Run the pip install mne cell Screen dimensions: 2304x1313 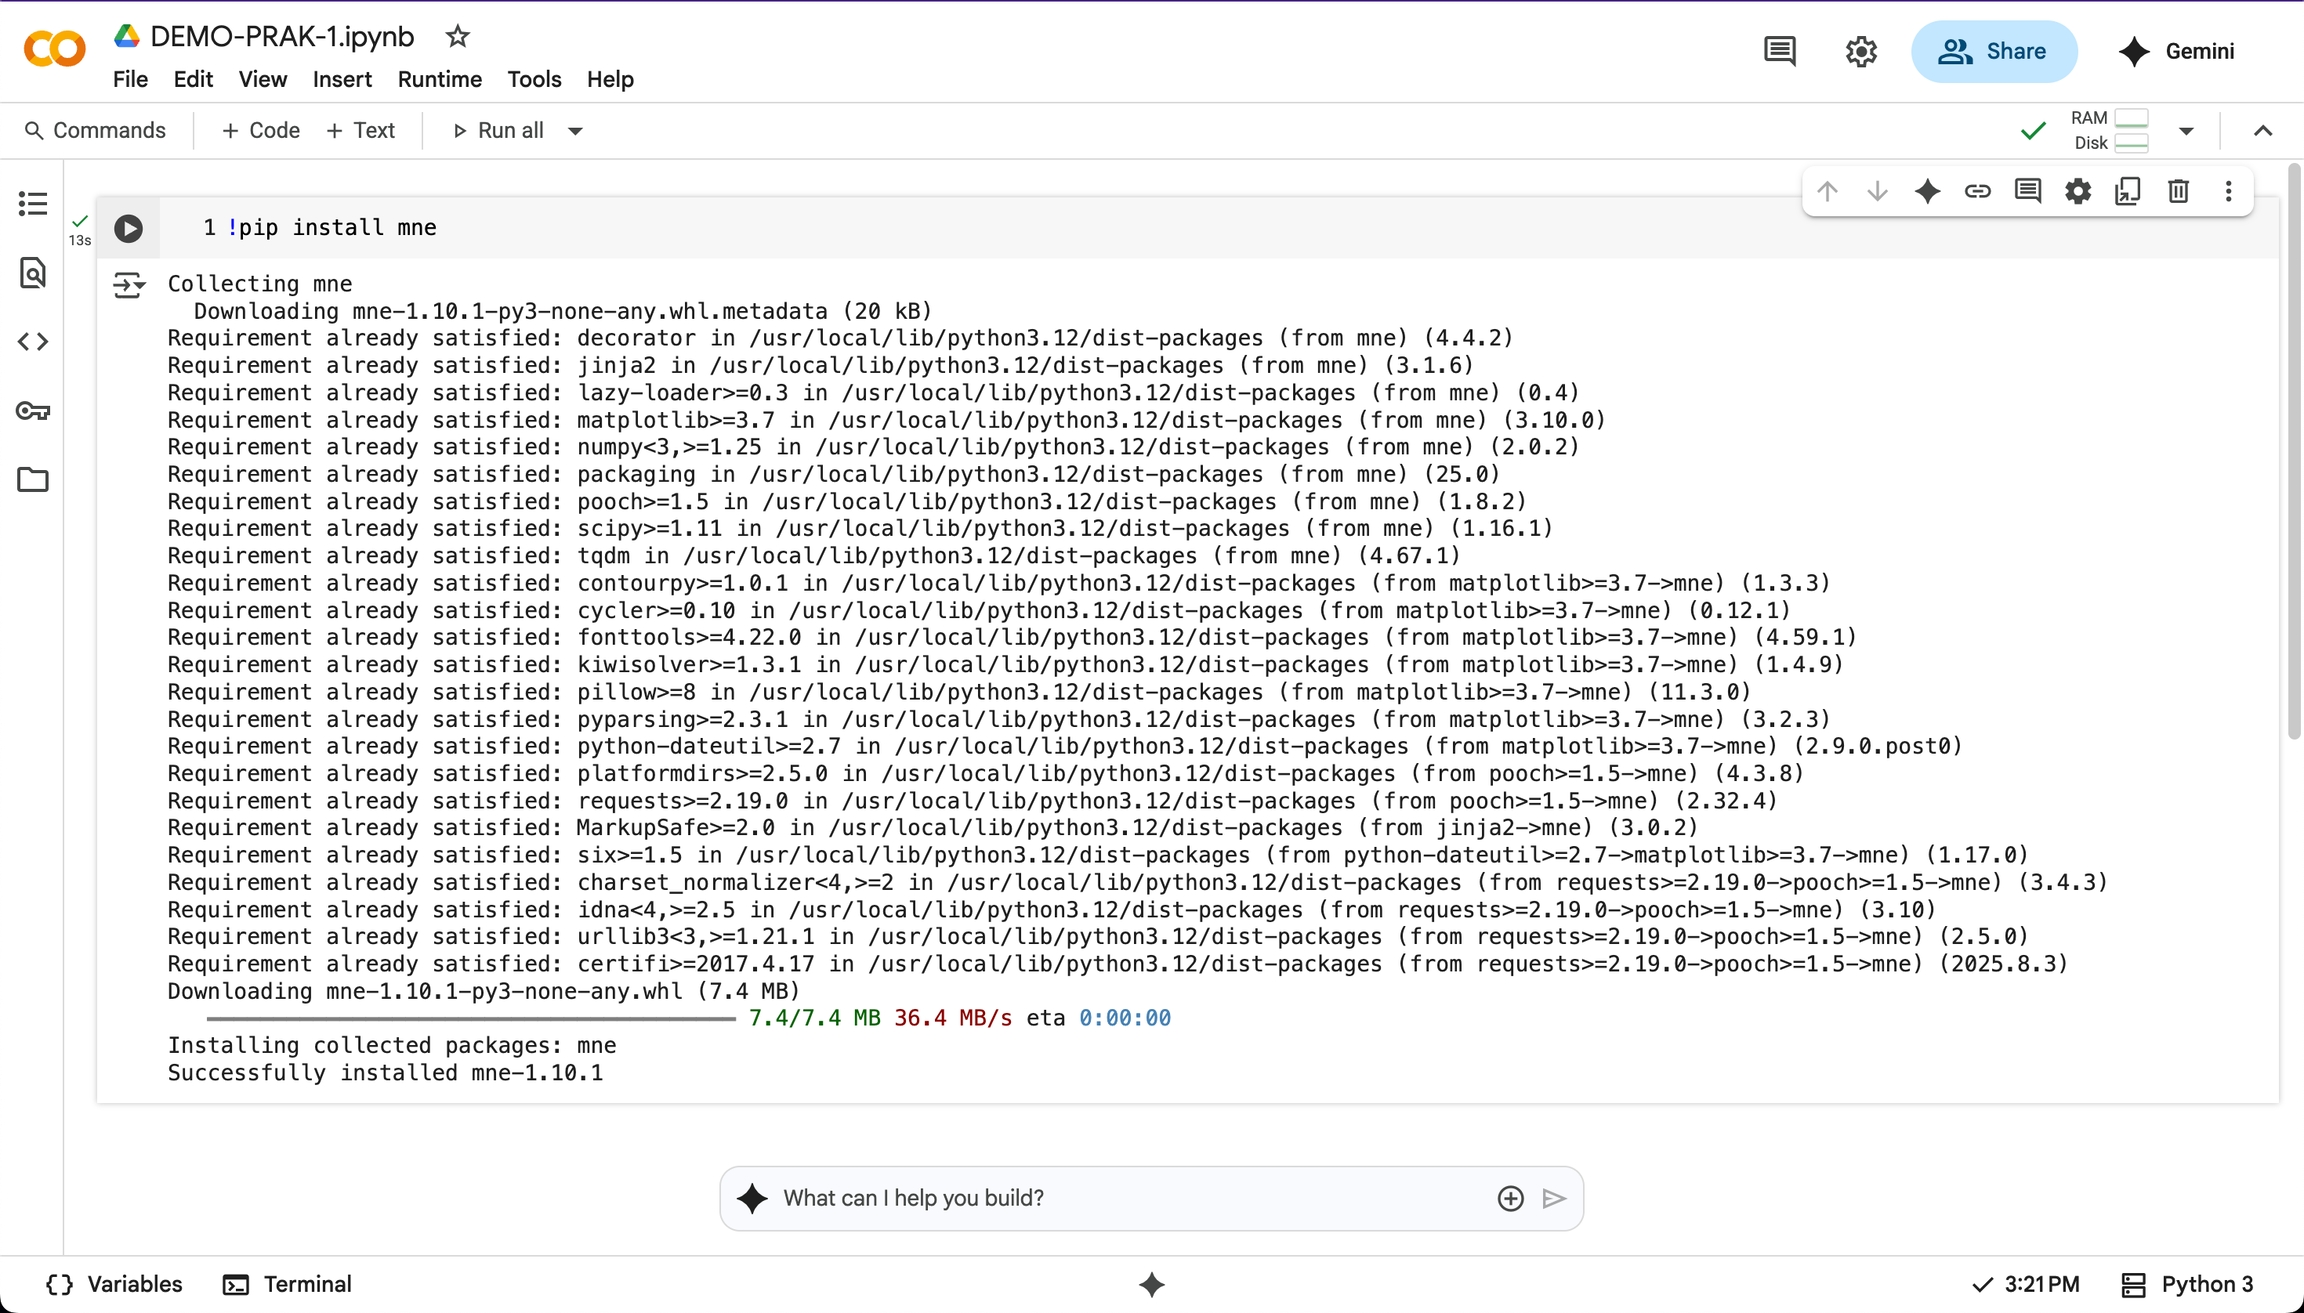tap(128, 228)
